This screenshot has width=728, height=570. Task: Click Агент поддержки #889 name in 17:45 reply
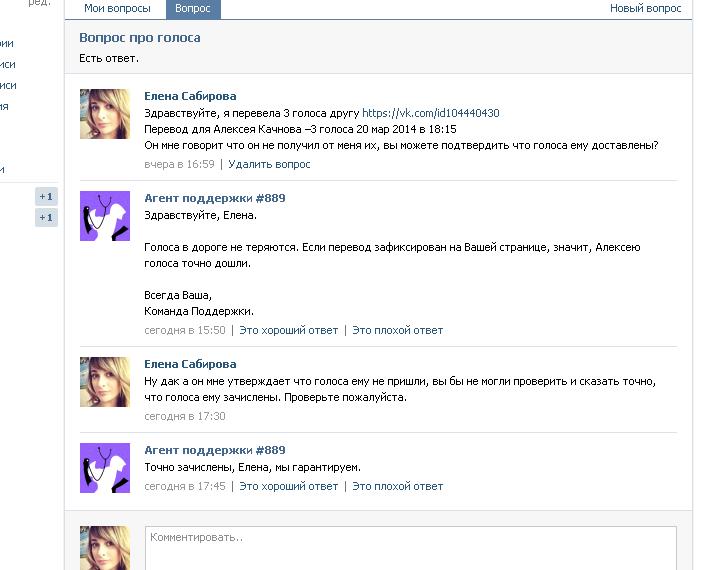[214, 450]
